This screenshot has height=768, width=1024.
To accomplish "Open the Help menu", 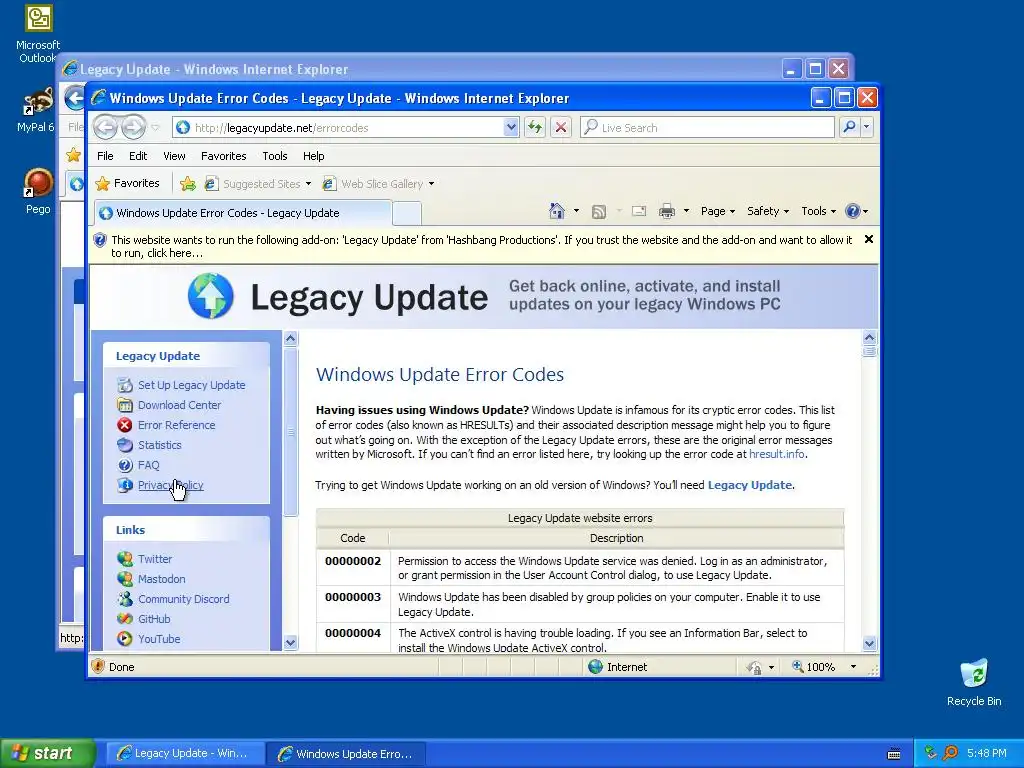I will pyautogui.click(x=313, y=156).
